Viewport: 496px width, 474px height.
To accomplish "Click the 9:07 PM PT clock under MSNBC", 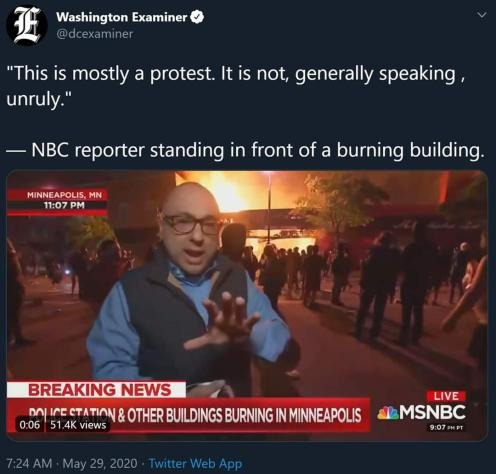I will click(x=447, y=427).
